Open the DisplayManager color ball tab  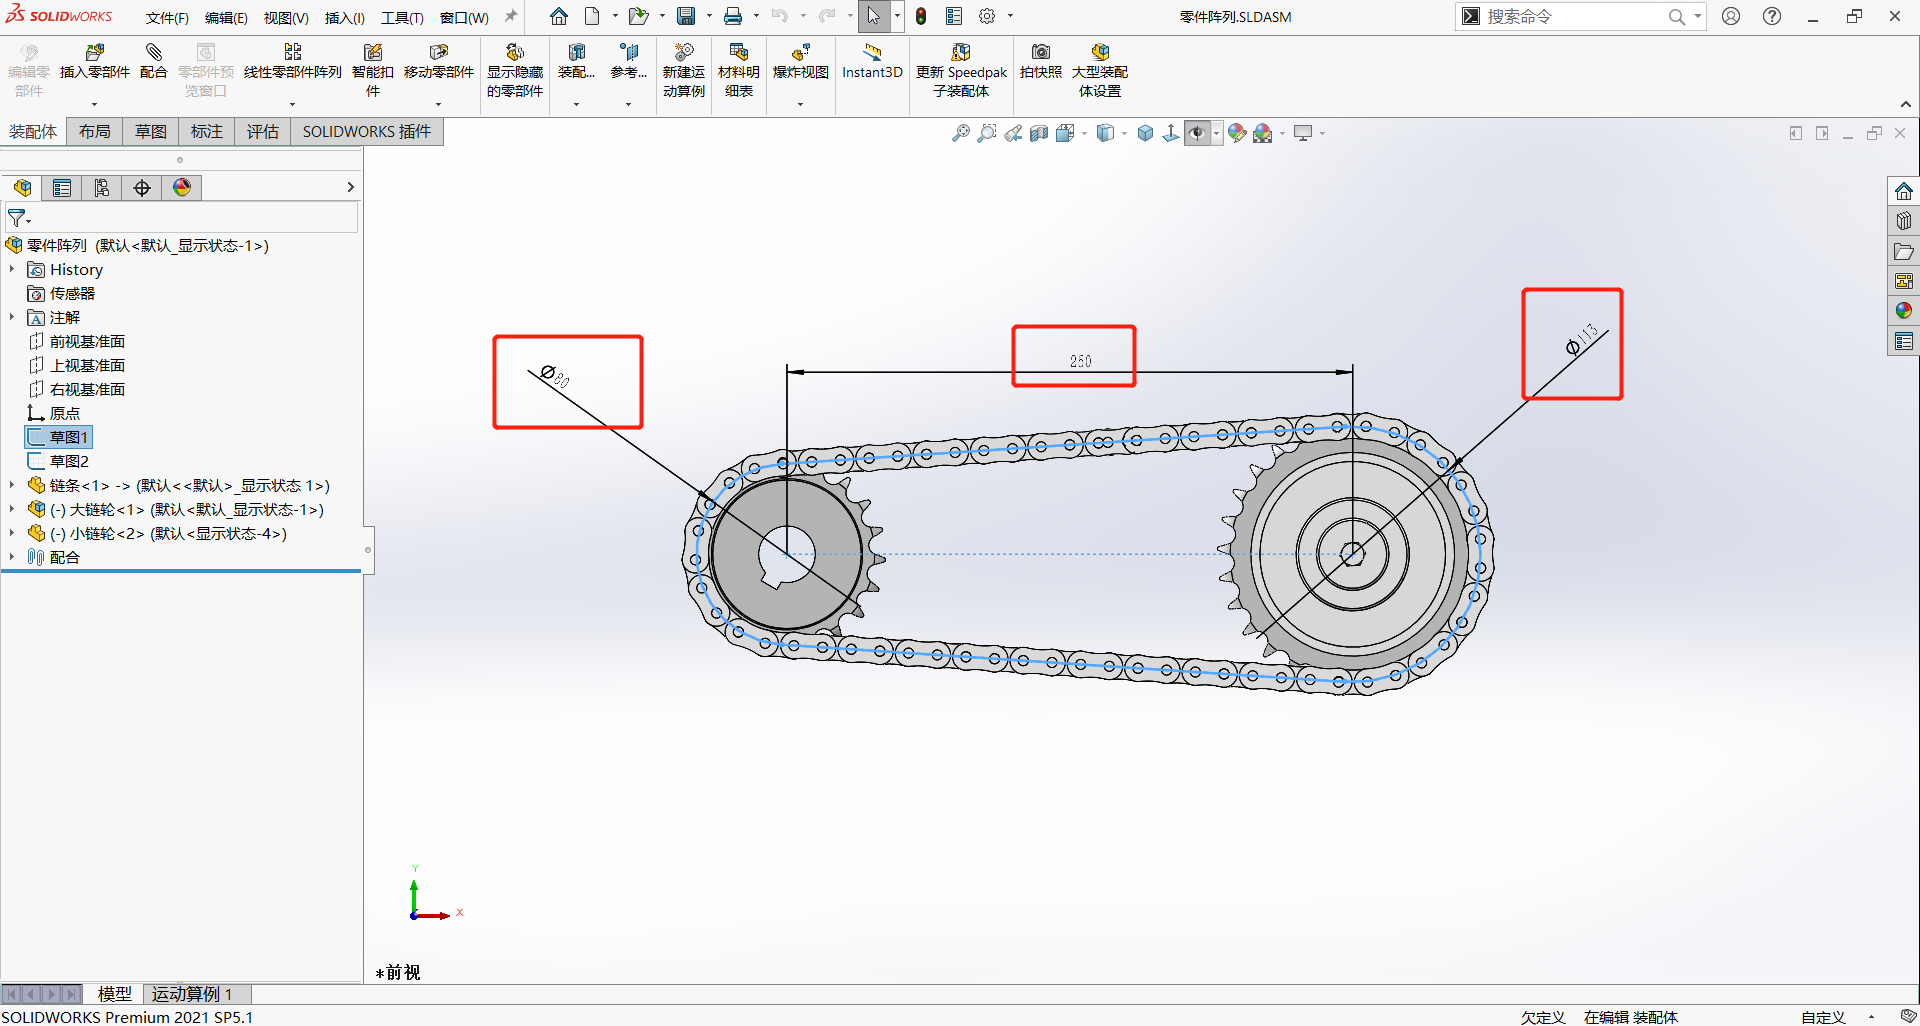point(182,188)
